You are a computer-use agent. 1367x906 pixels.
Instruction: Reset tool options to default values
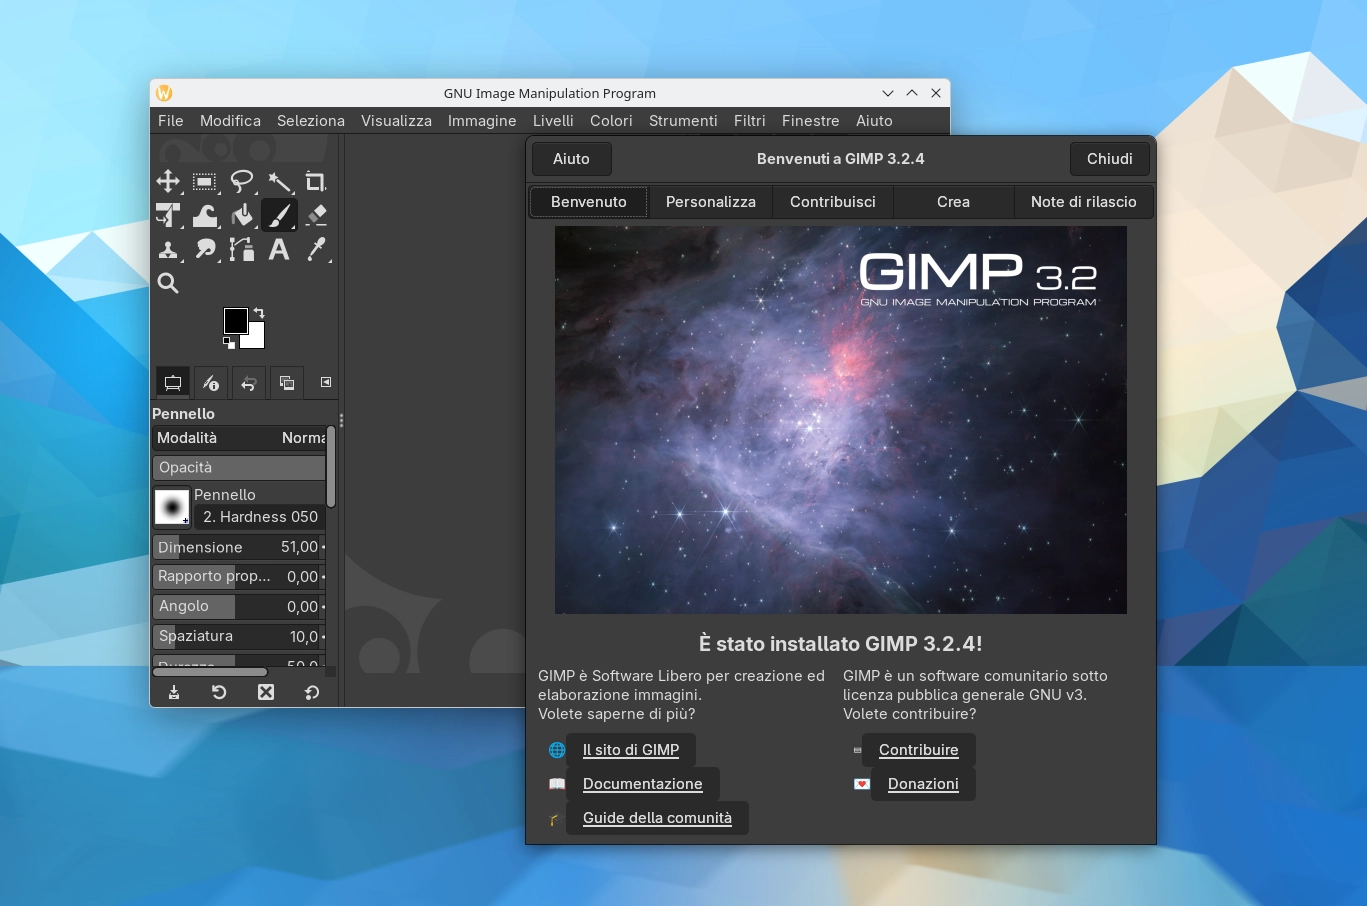(x=311, y=691)
